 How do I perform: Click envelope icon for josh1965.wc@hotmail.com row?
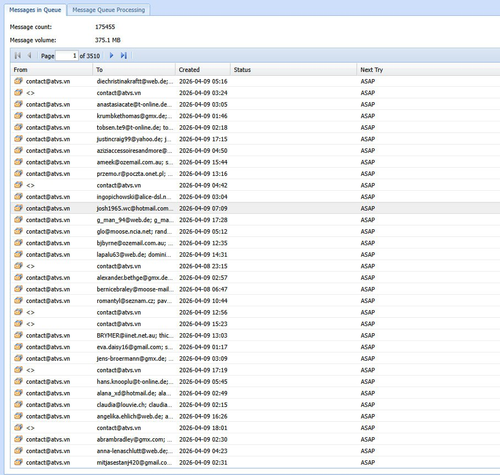pos(18,208)
